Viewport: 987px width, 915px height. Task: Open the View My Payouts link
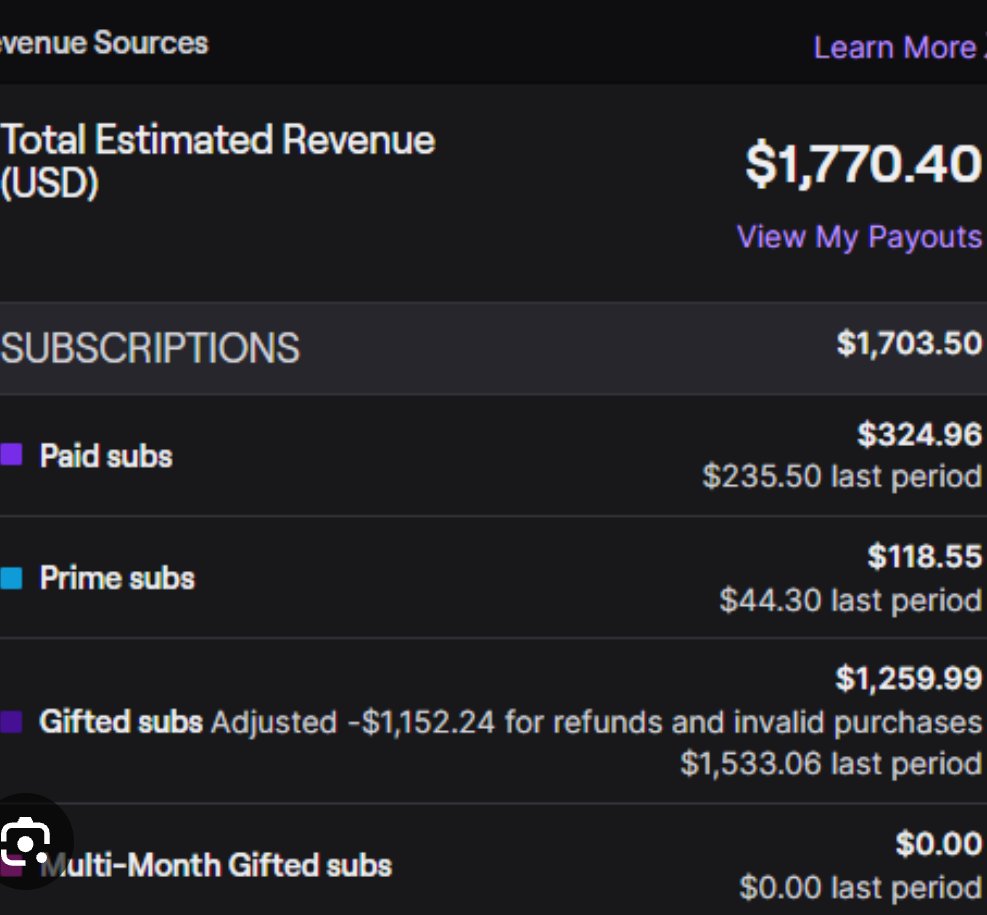(859, 237)
